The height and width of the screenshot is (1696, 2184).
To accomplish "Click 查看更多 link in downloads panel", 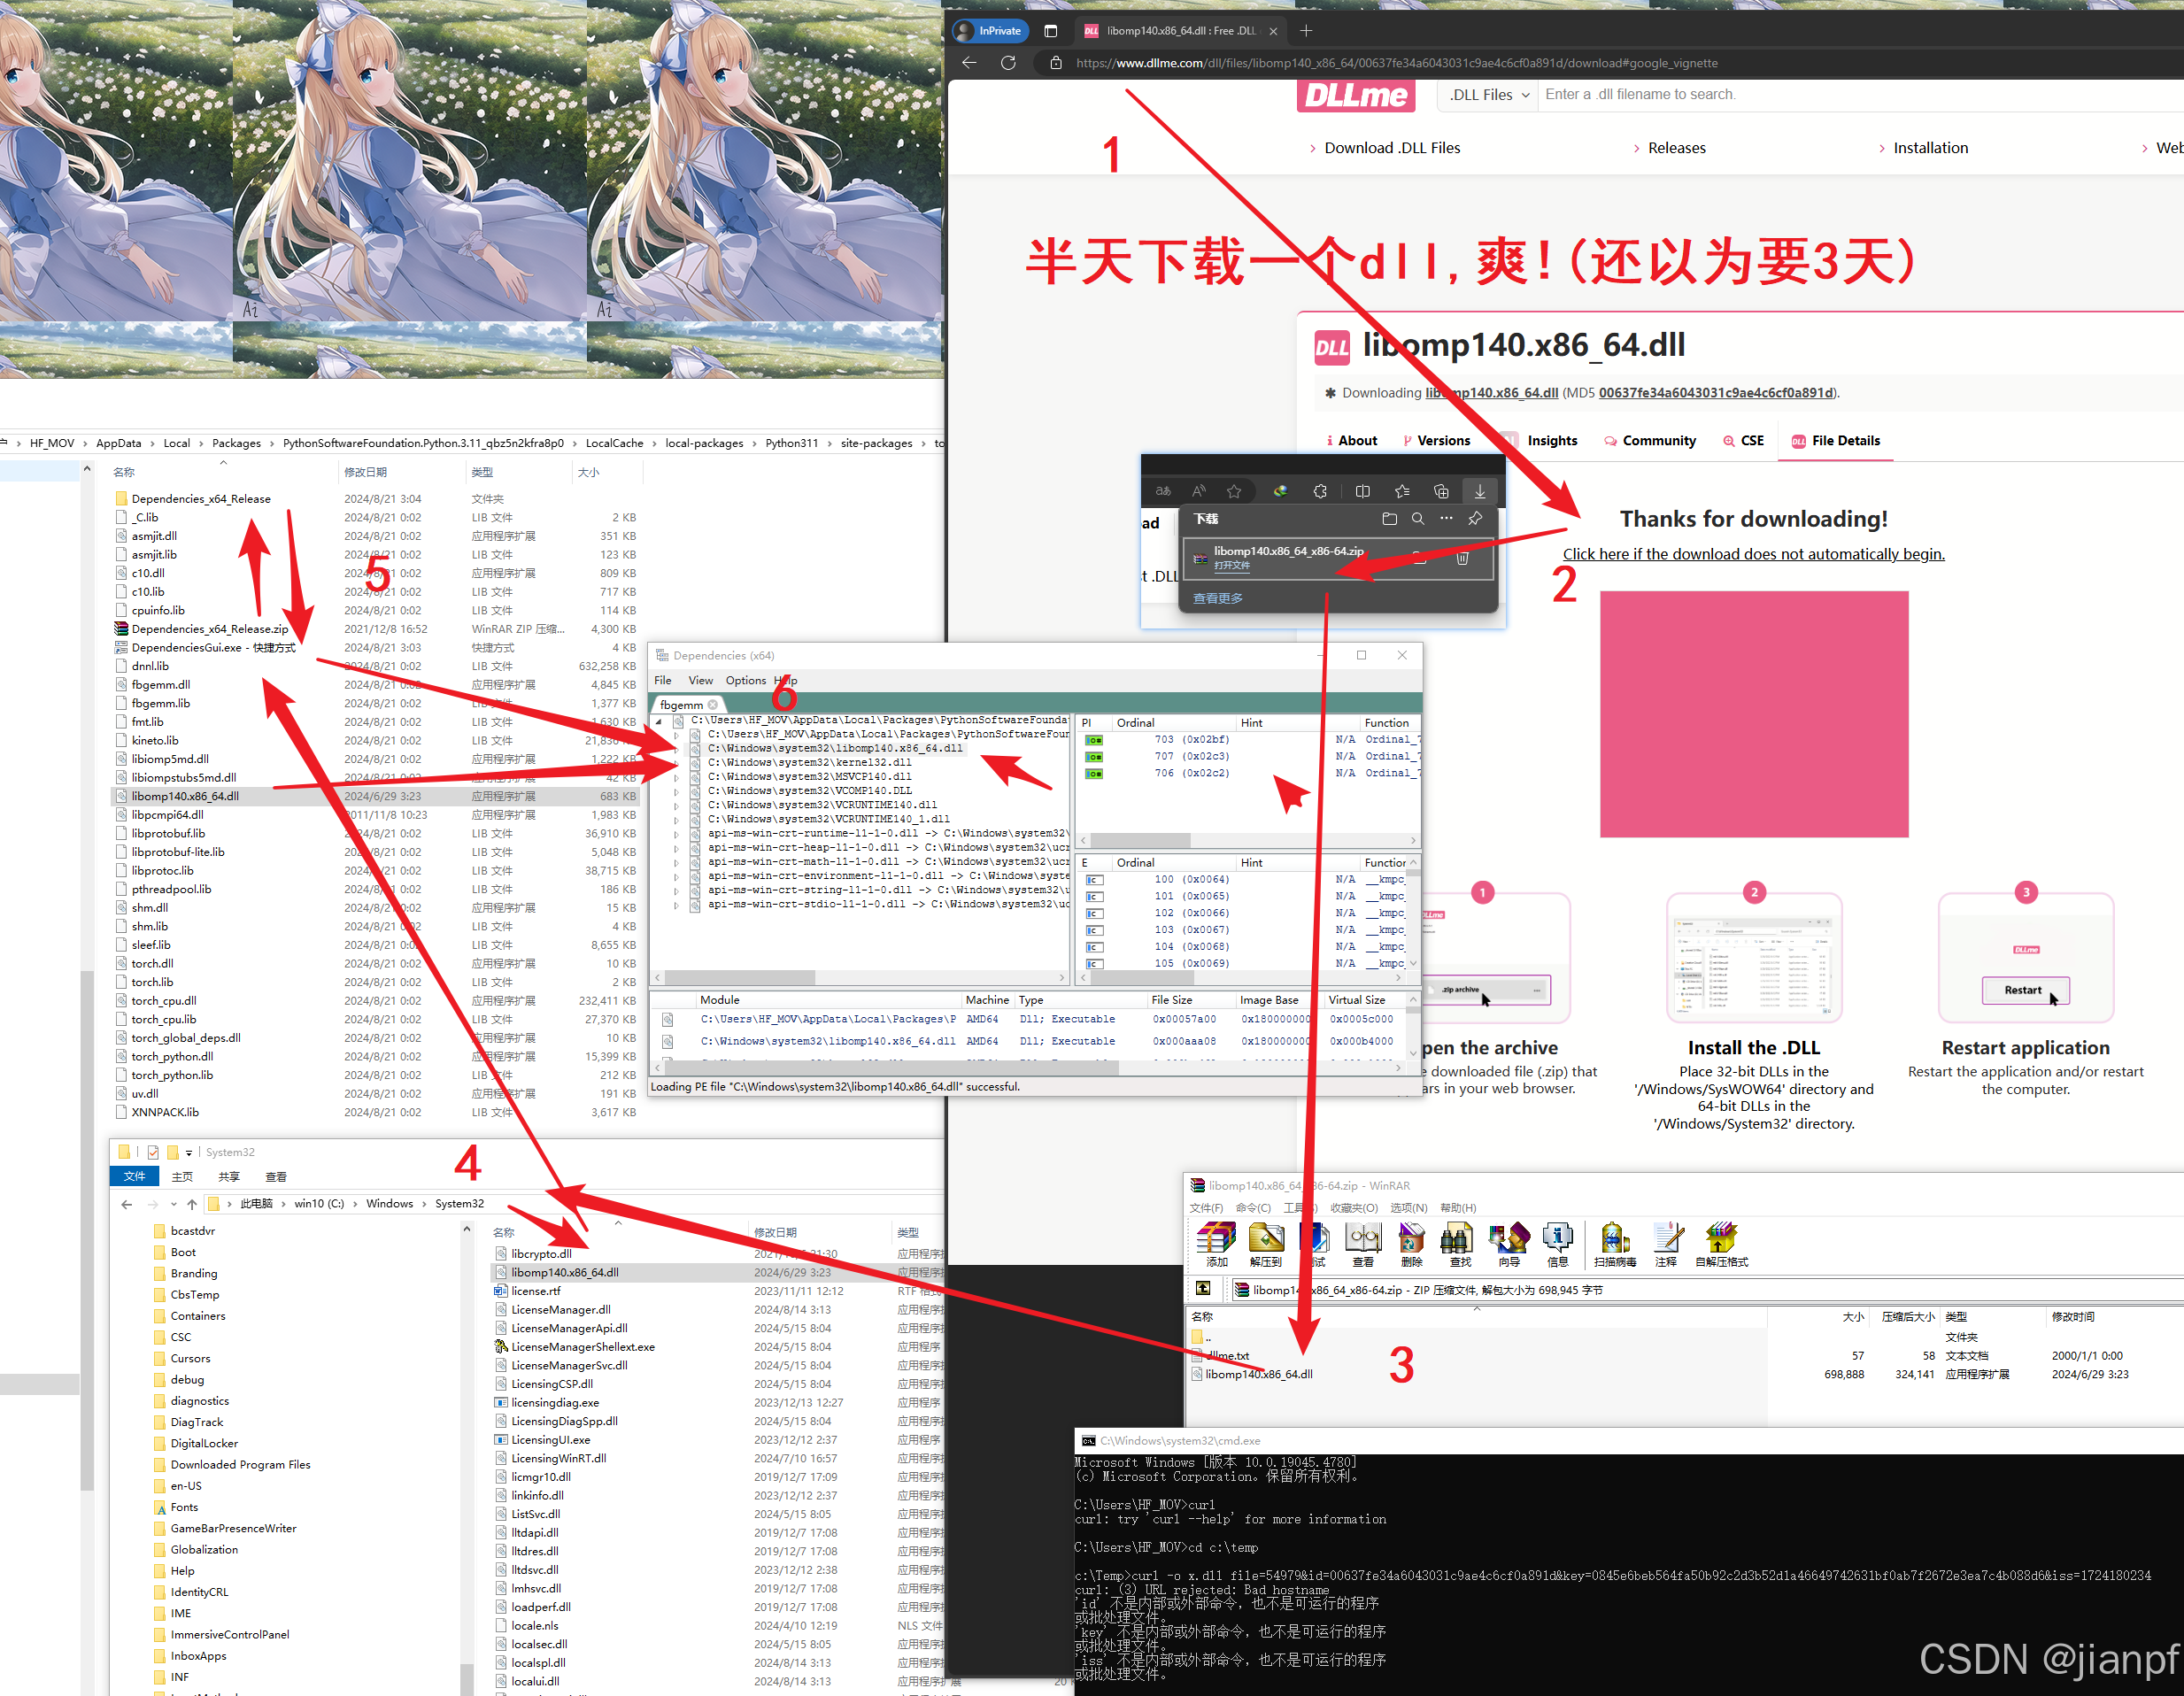I will tap(1217, 598).
